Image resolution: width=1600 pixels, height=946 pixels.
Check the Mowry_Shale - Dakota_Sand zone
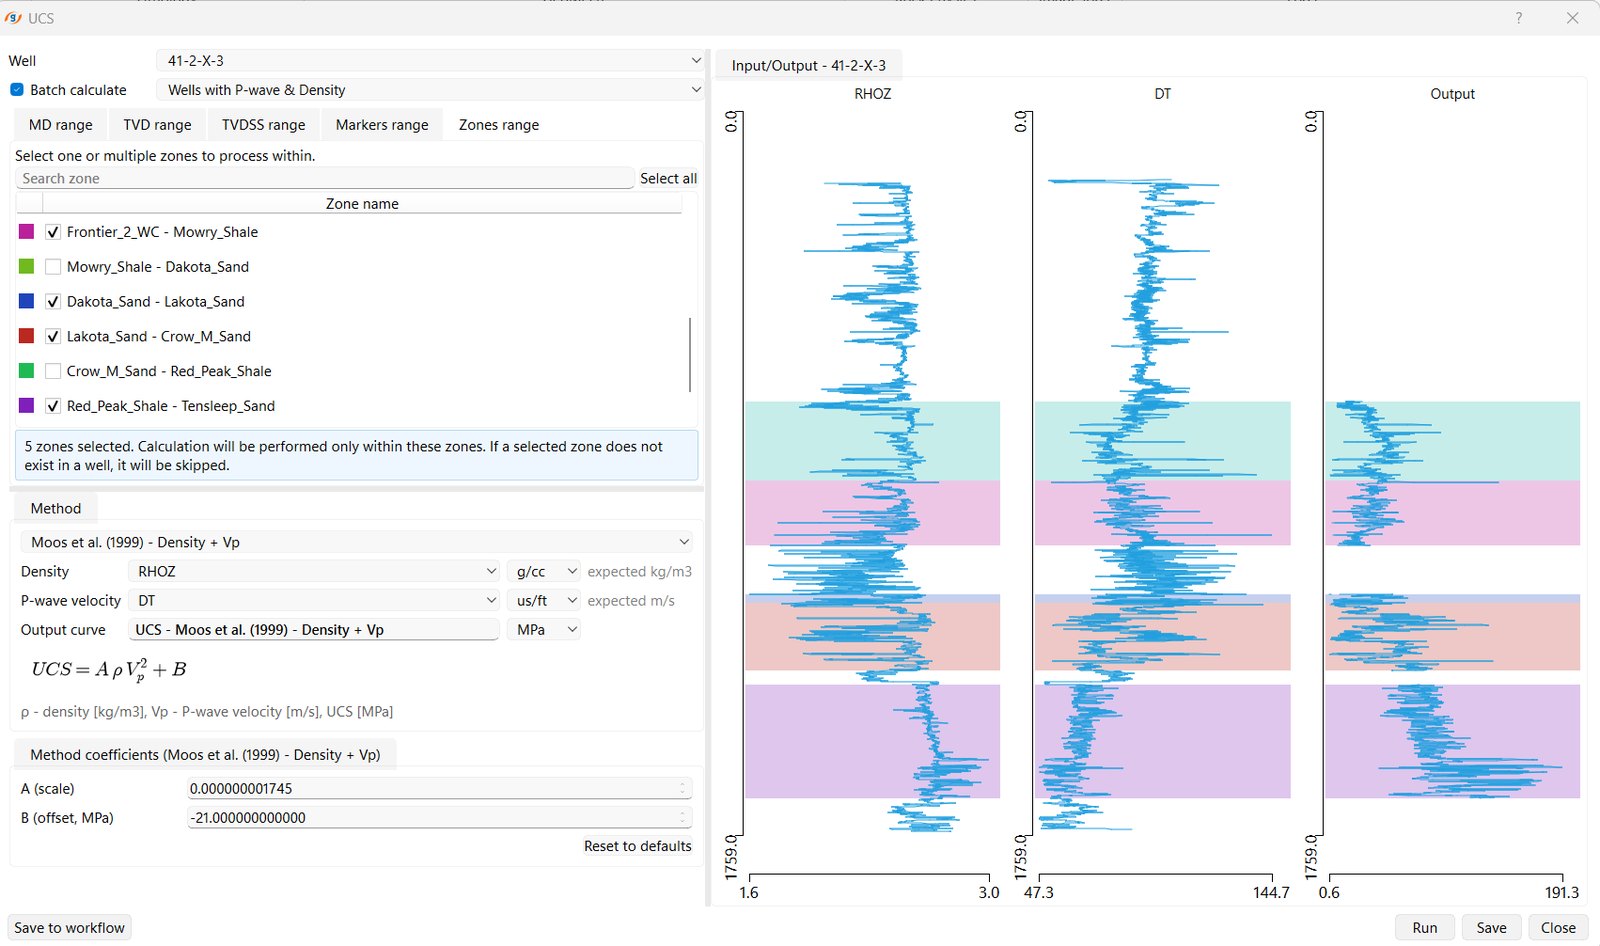click(53, 267)
